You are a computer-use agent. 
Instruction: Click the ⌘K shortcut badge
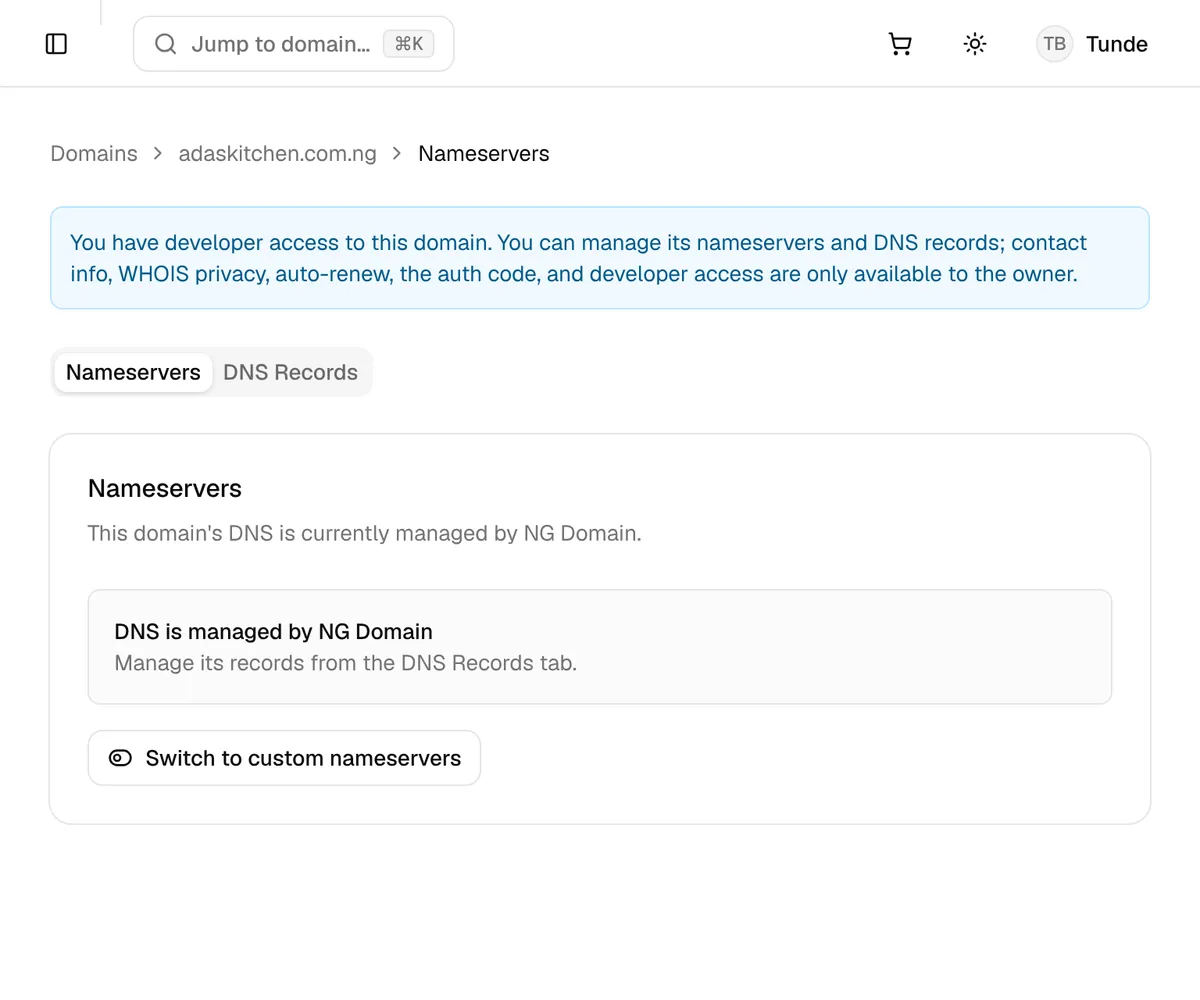[409, 44]
